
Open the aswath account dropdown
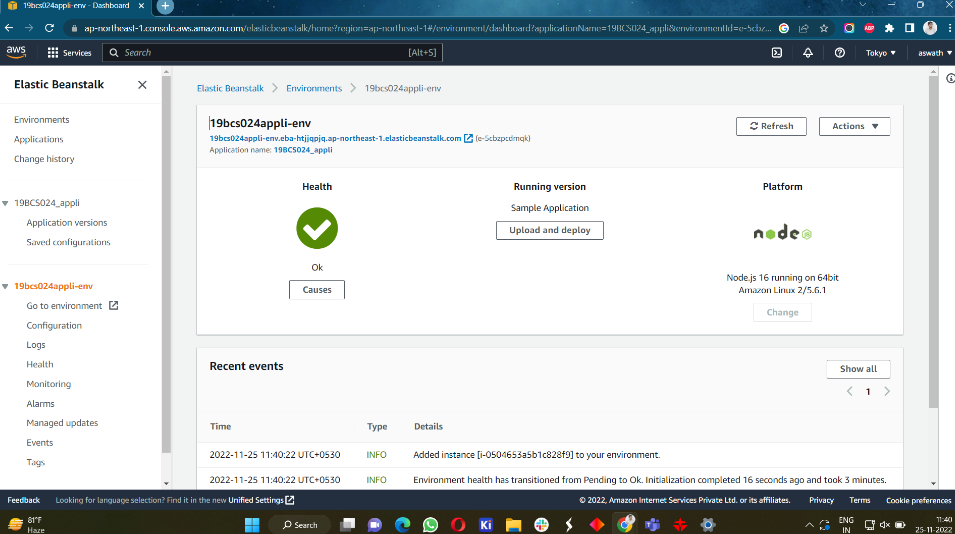935,53
